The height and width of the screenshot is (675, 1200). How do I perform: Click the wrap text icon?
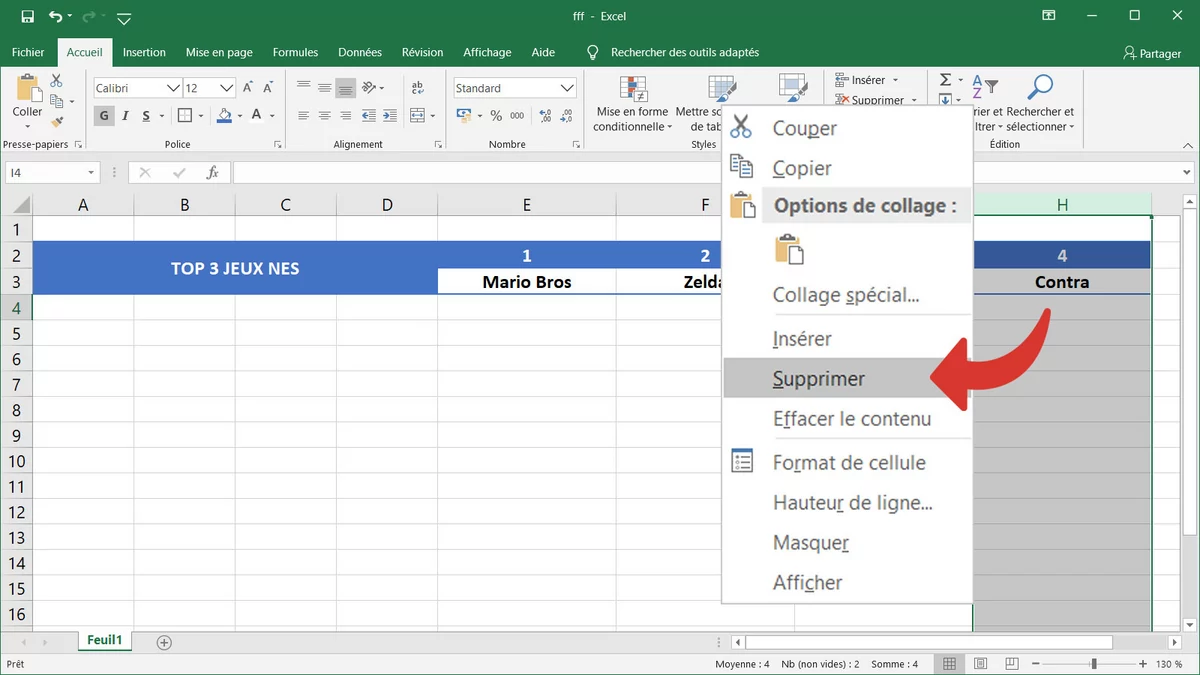[418, 87]
